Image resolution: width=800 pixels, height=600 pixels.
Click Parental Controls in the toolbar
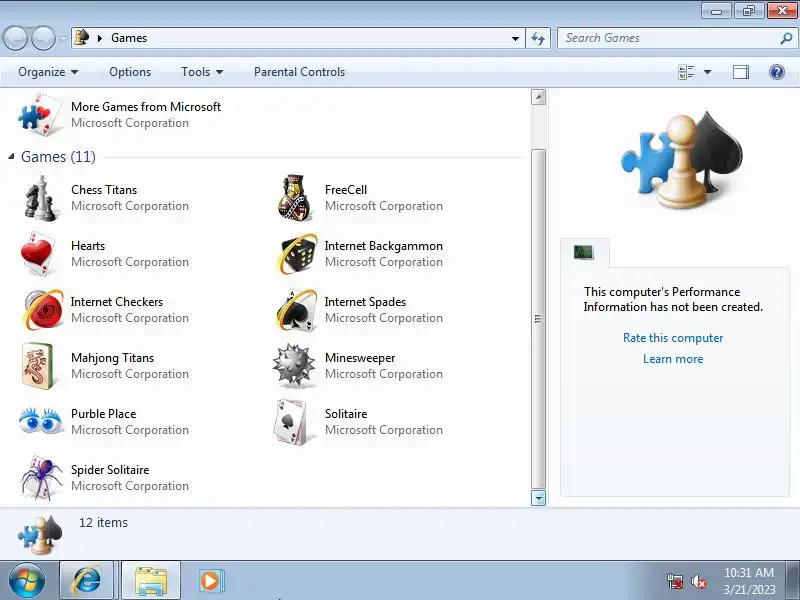click(299, 72)
